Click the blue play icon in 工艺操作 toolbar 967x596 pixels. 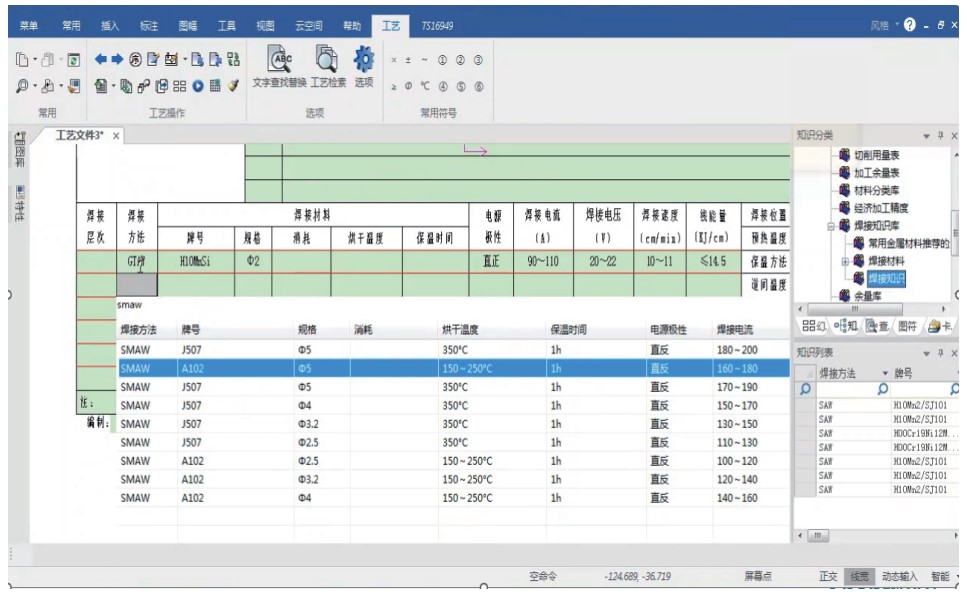[200, 86]
